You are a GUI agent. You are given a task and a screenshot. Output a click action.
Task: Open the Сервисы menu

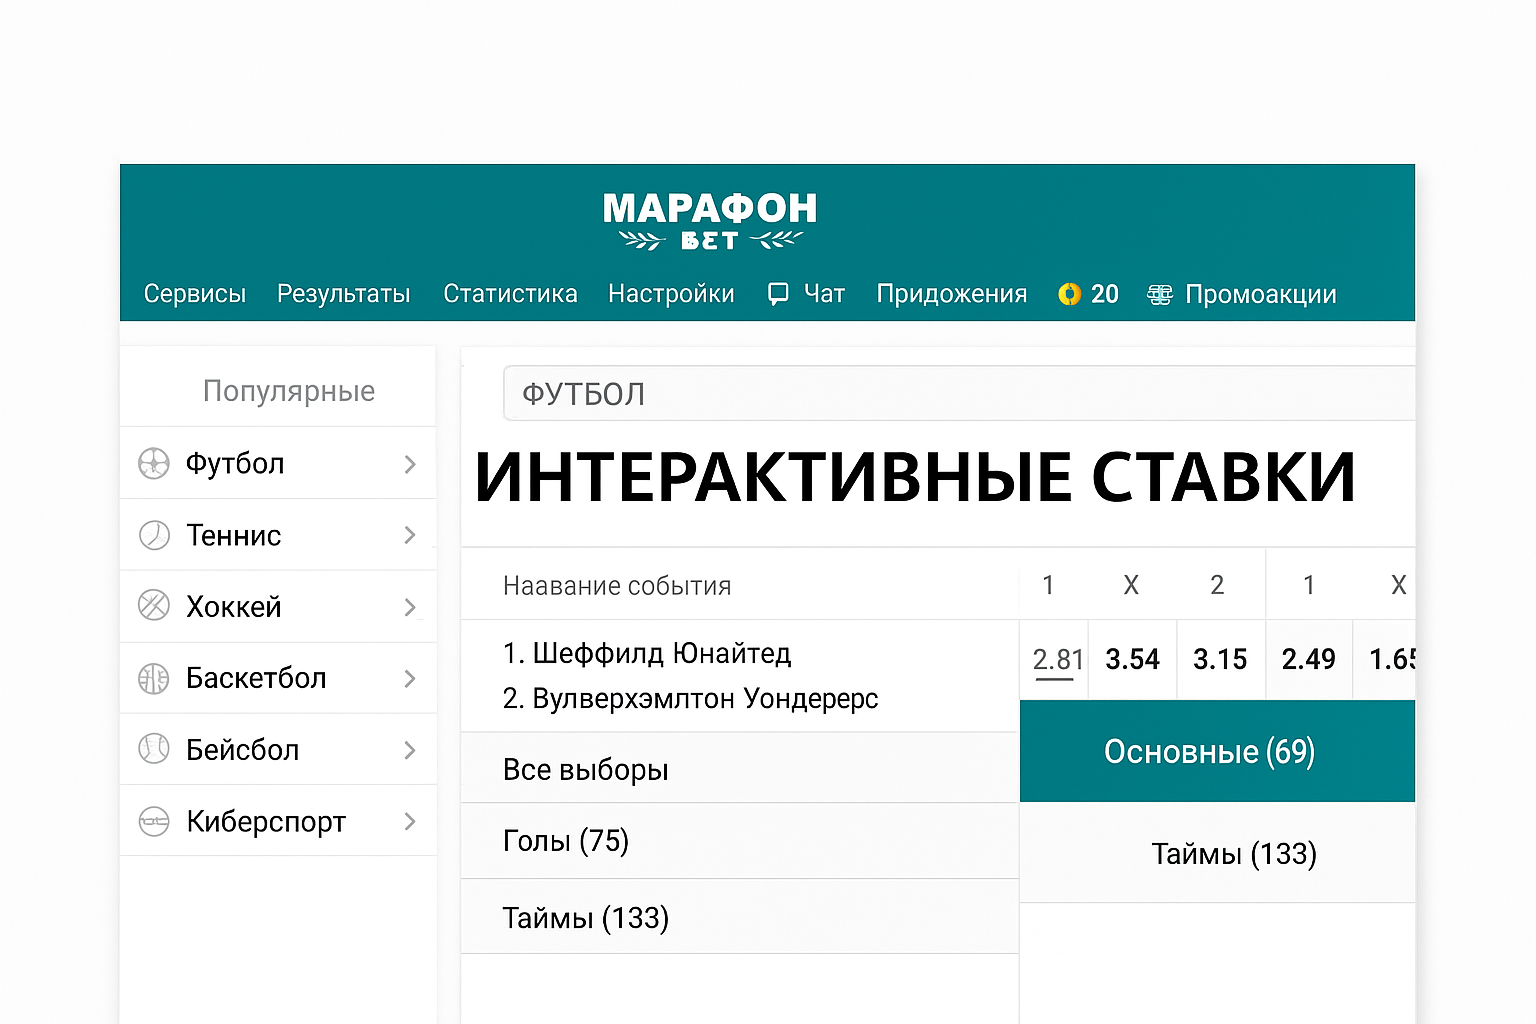coord(195,294)
